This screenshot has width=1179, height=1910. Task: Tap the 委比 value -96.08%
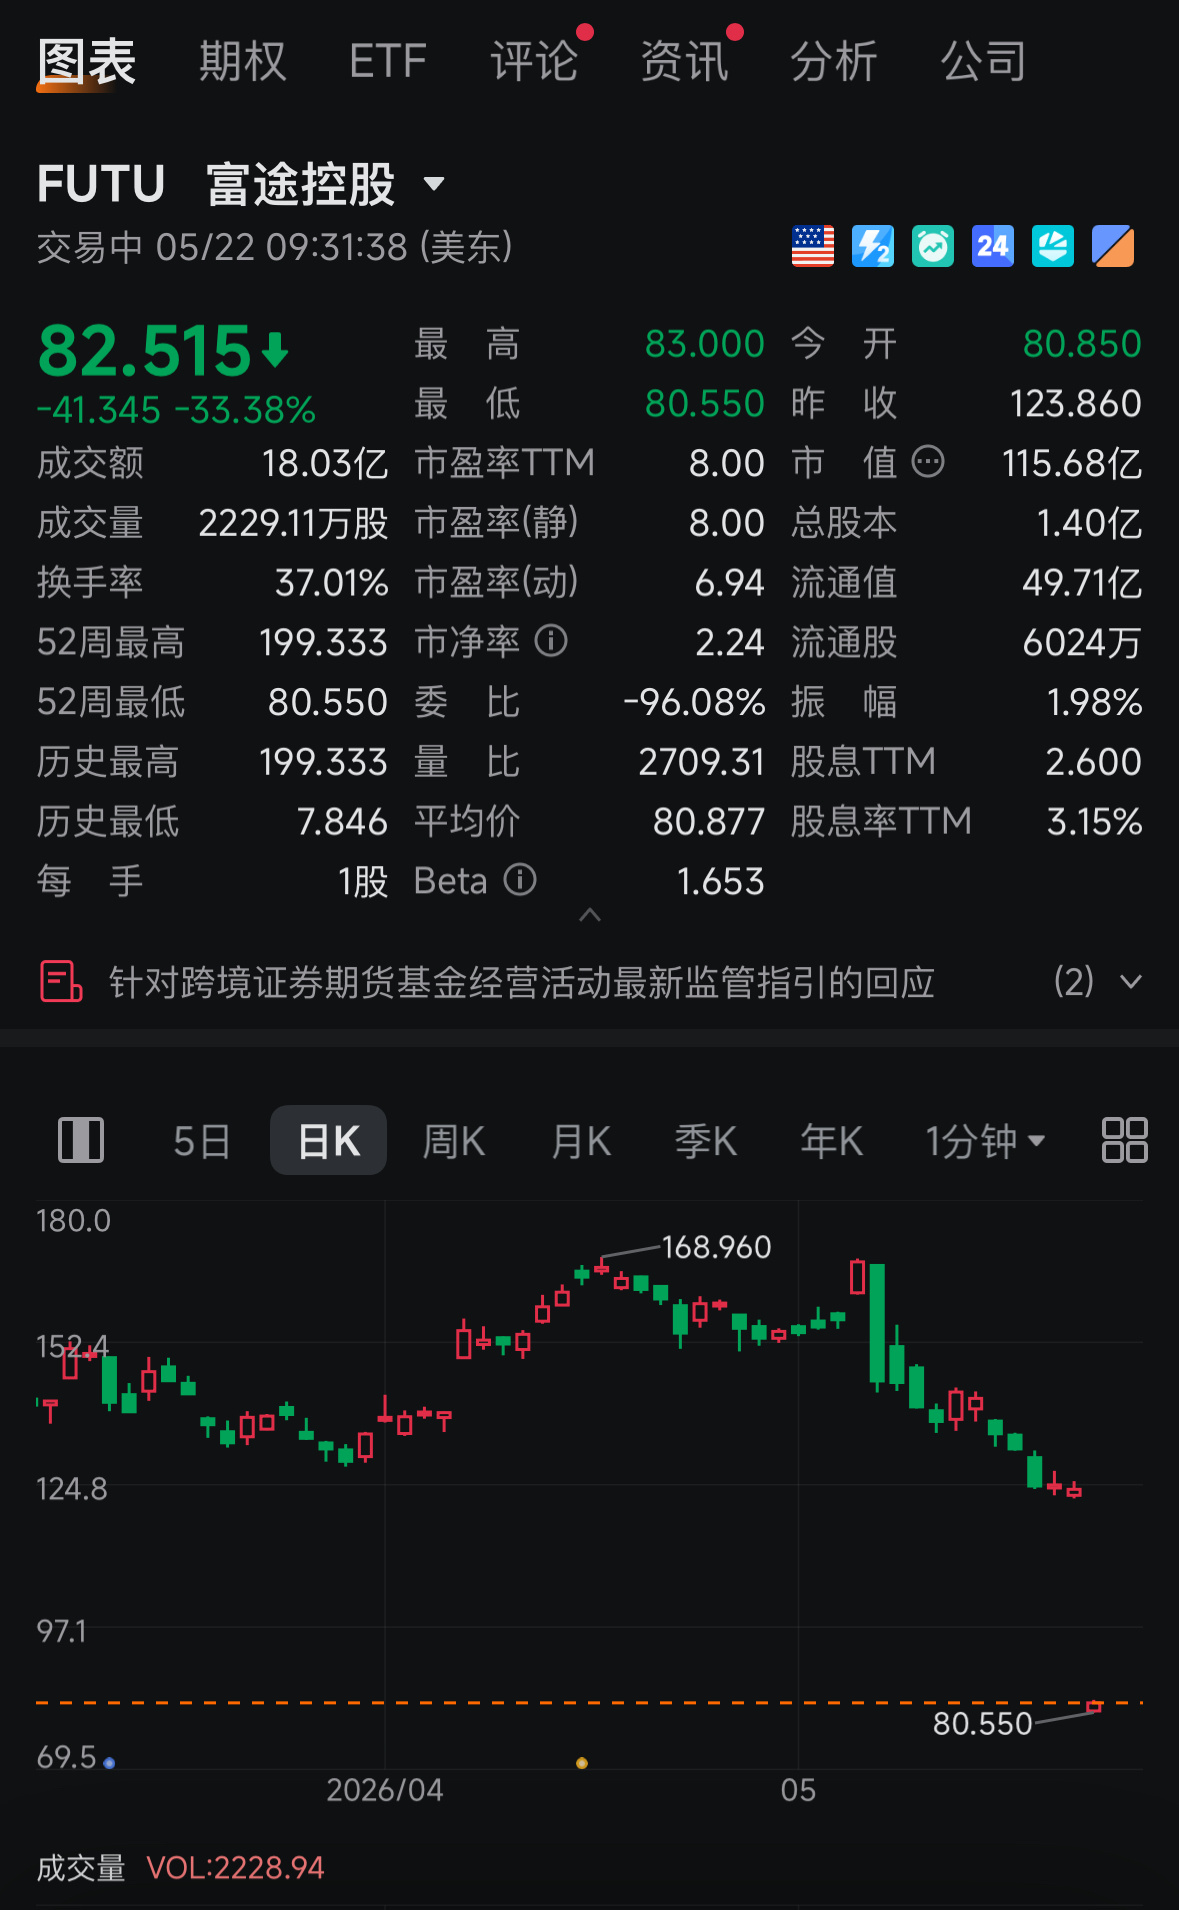694,702
